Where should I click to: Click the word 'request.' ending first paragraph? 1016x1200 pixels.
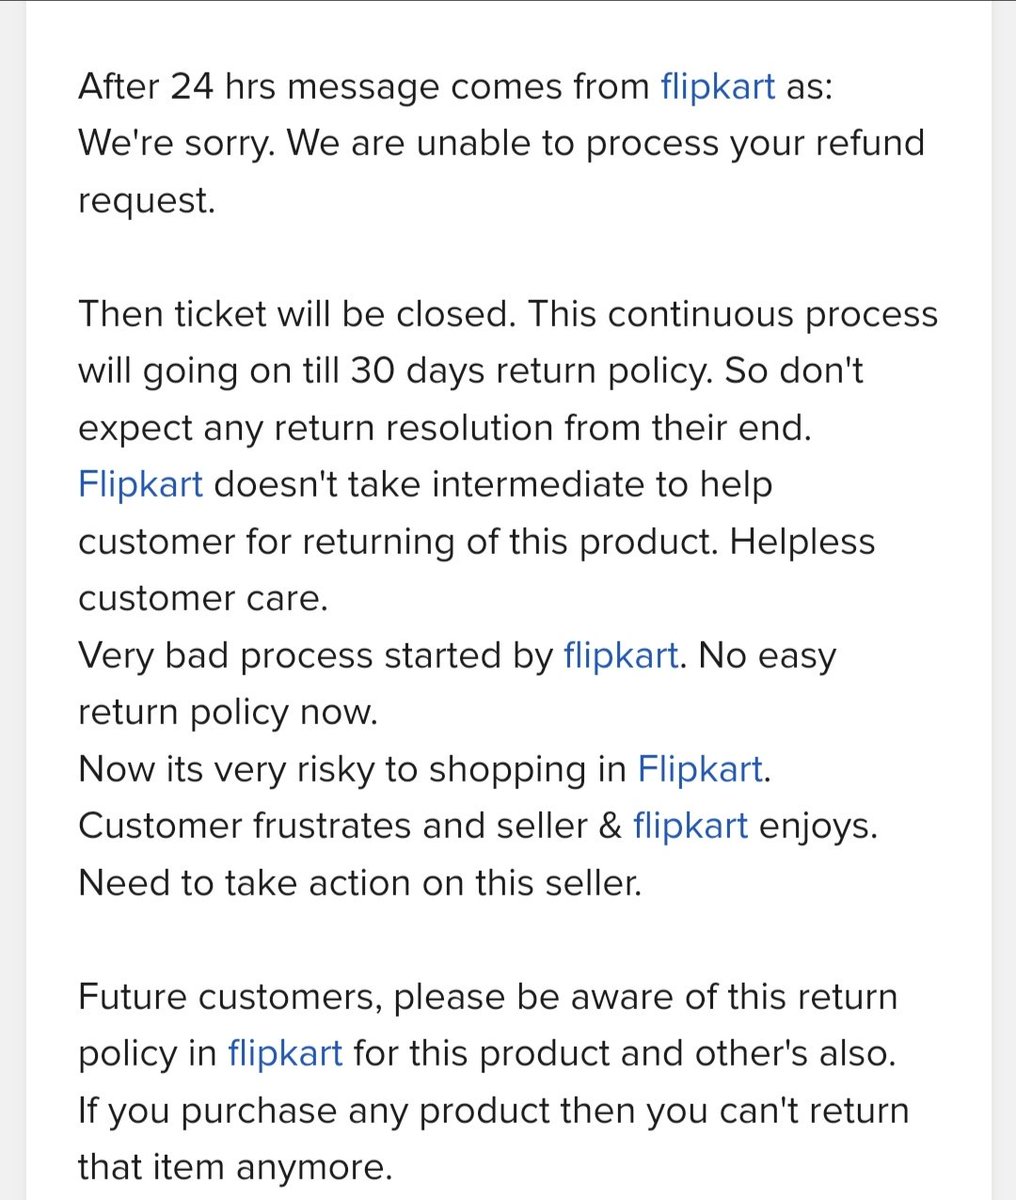point(146,201)
